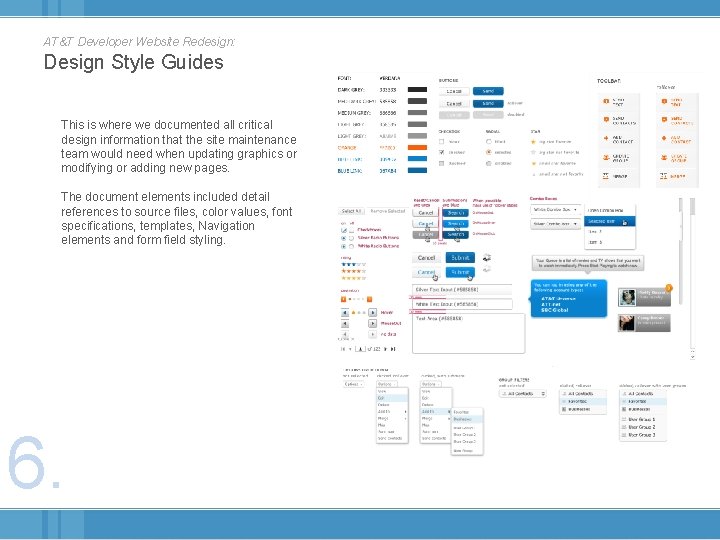Click into the Silver Text Input field

462,290
